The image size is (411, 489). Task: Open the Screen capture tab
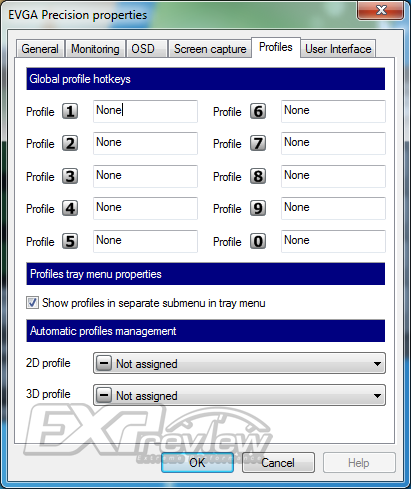(210, 49)
